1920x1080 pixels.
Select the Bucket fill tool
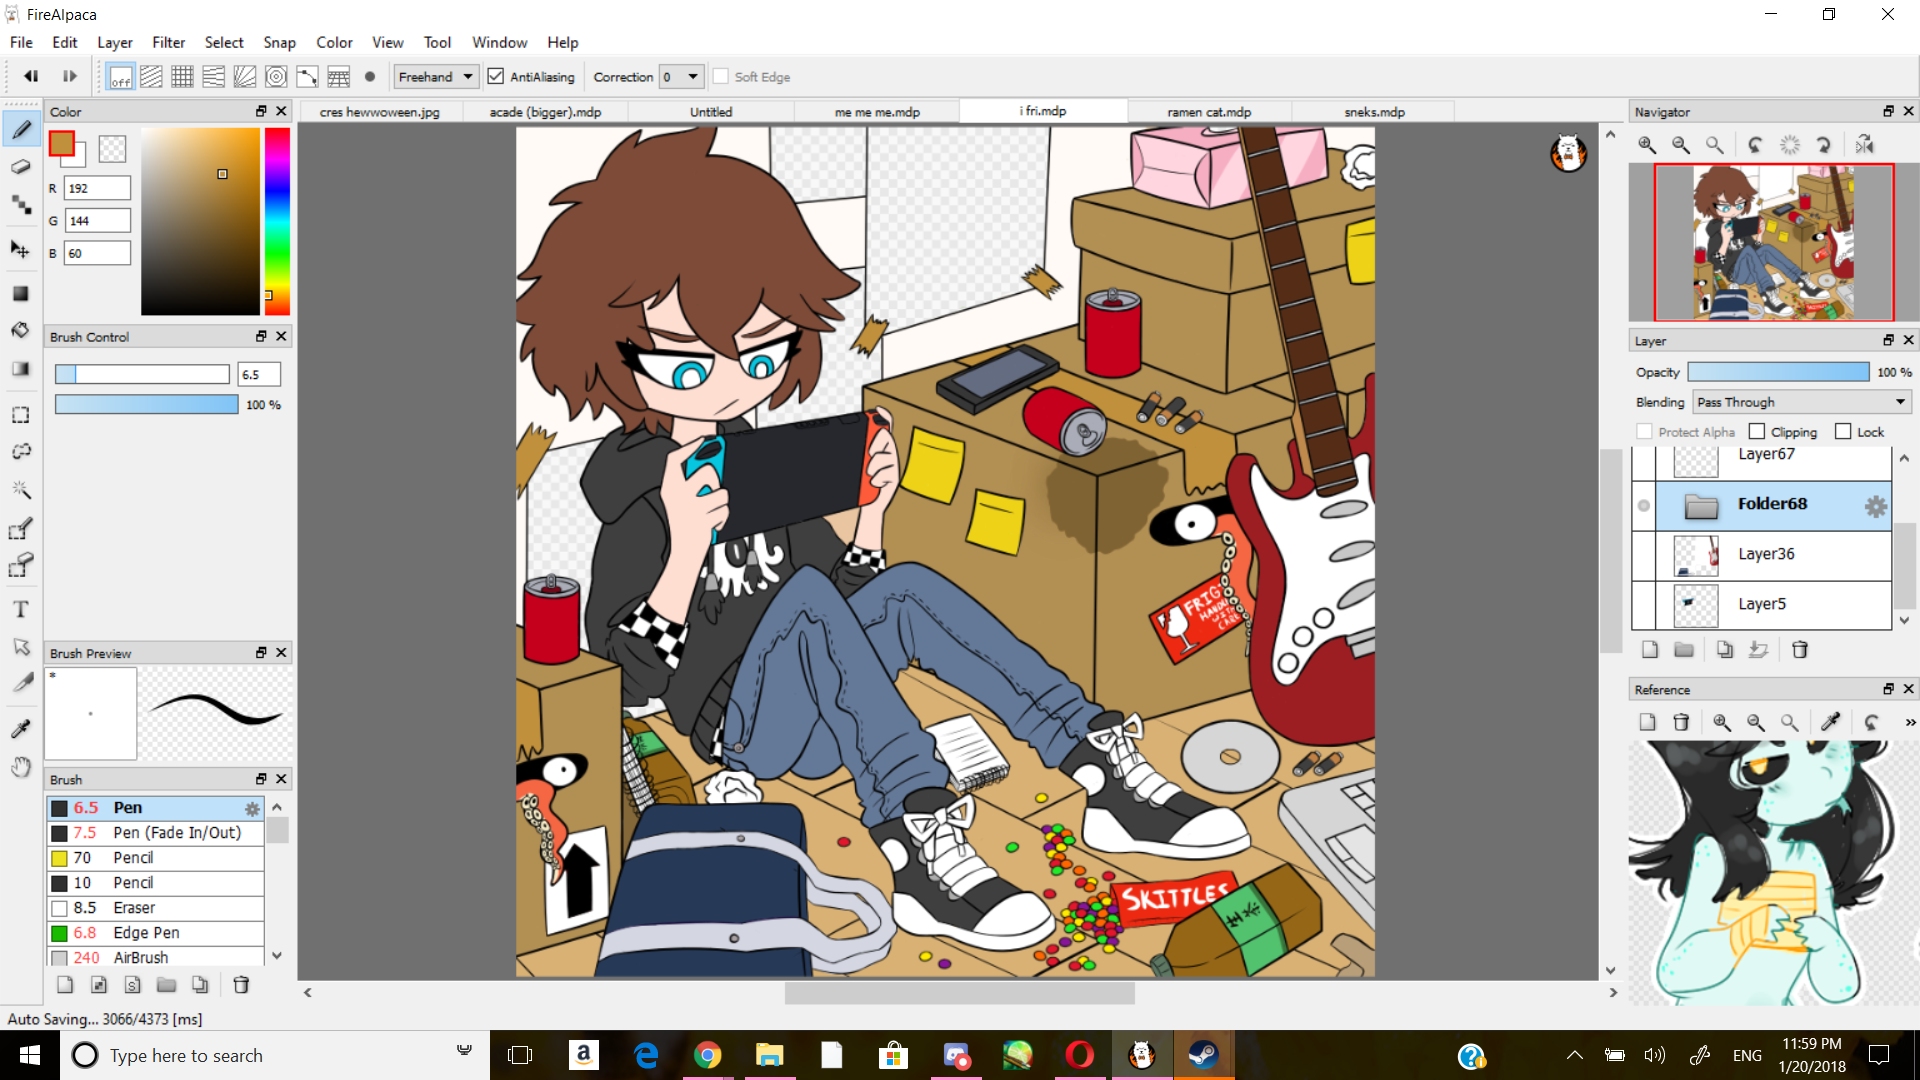(x=21, y=330)
